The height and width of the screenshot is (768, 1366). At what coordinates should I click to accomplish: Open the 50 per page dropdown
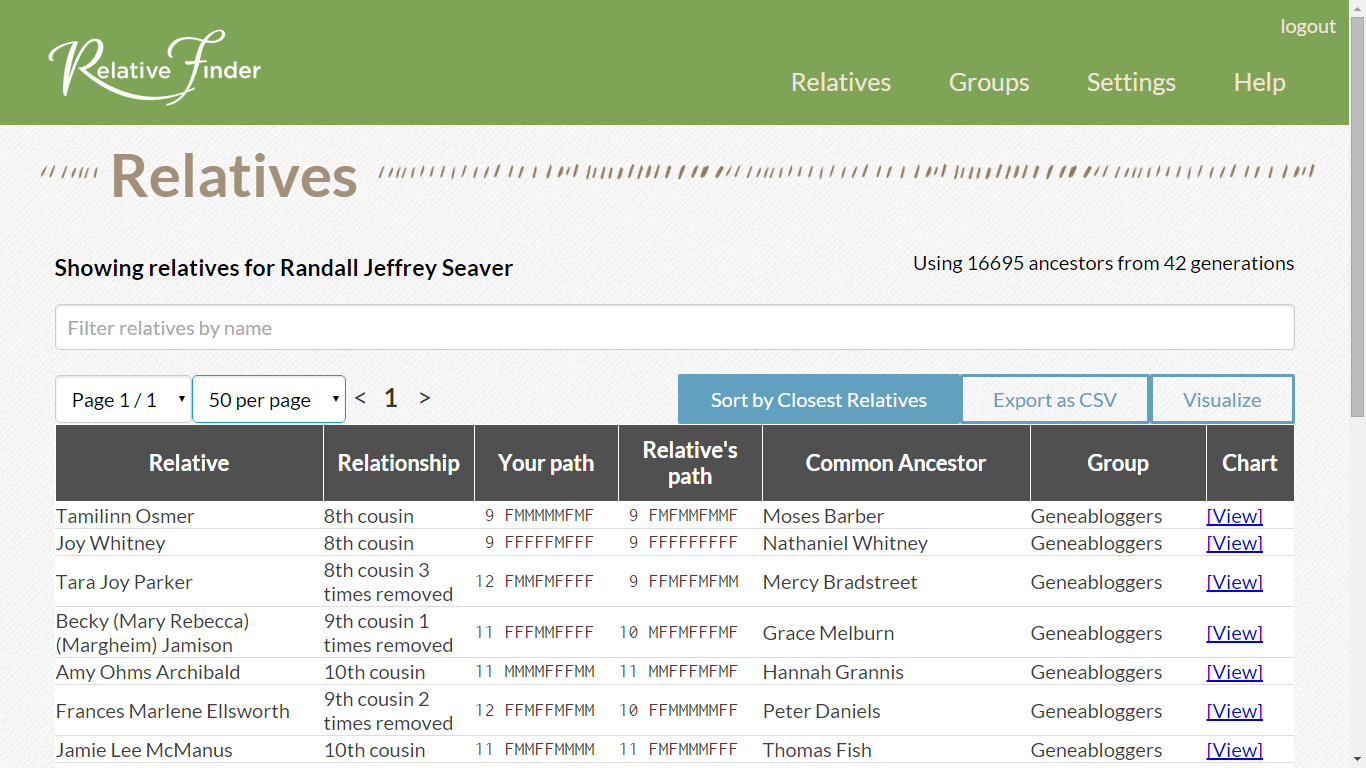tap(268, 398)
